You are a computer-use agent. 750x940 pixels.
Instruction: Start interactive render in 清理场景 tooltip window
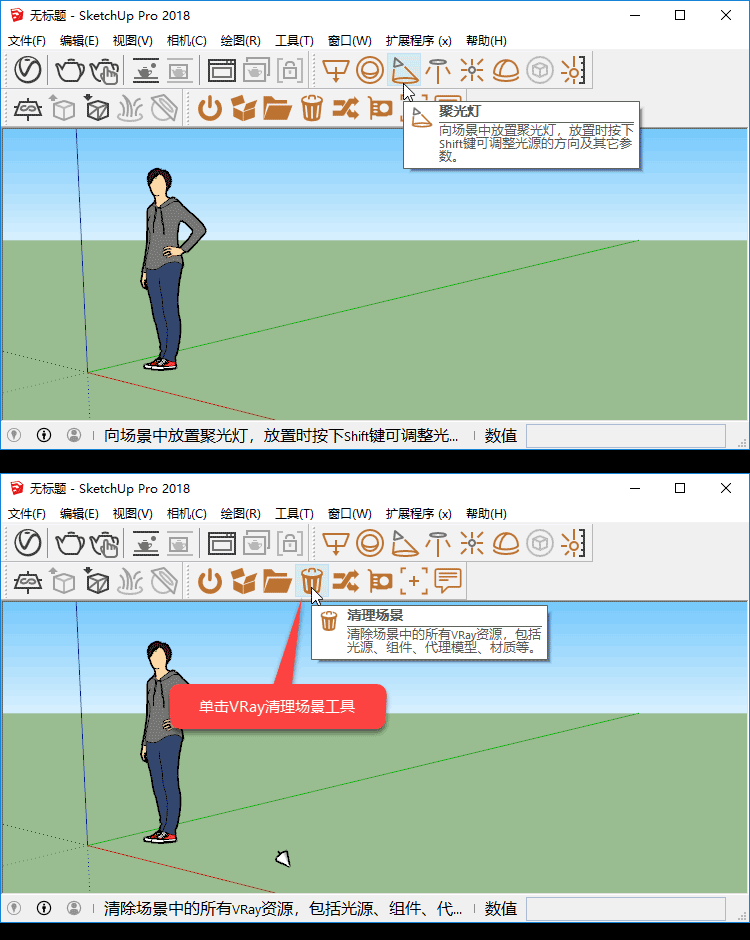105,543
